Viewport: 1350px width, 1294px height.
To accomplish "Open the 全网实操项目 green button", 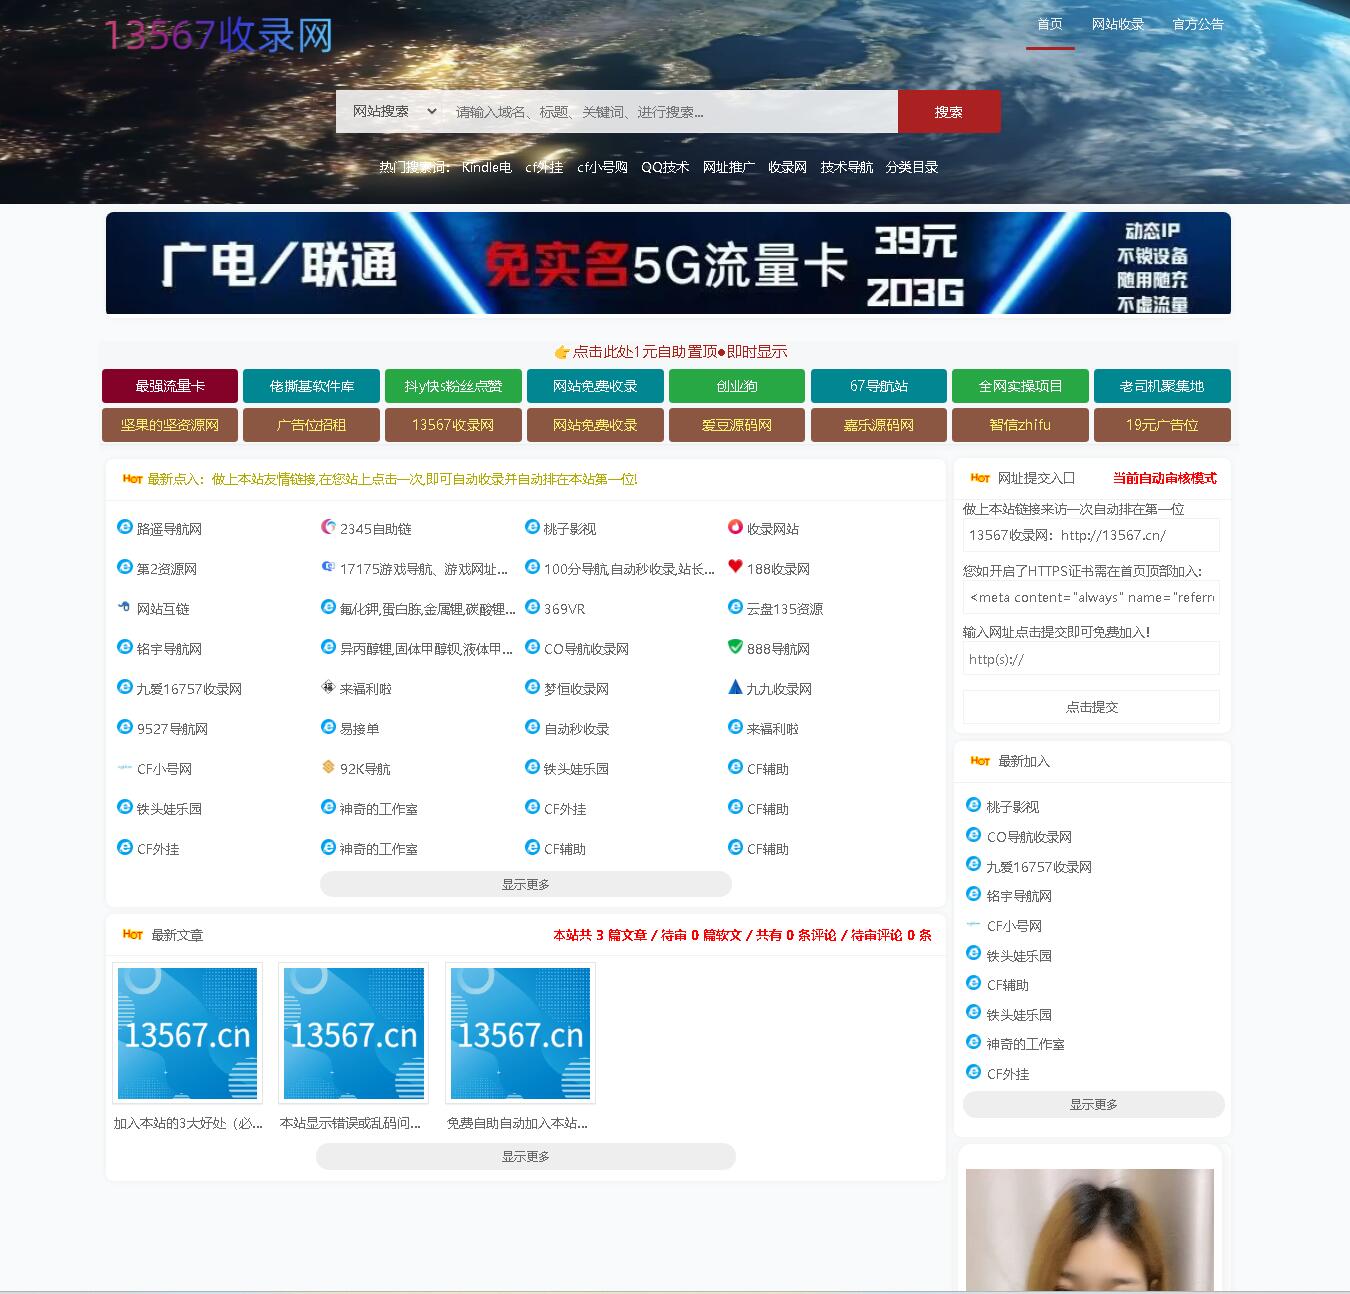I will click(1020, 386).
